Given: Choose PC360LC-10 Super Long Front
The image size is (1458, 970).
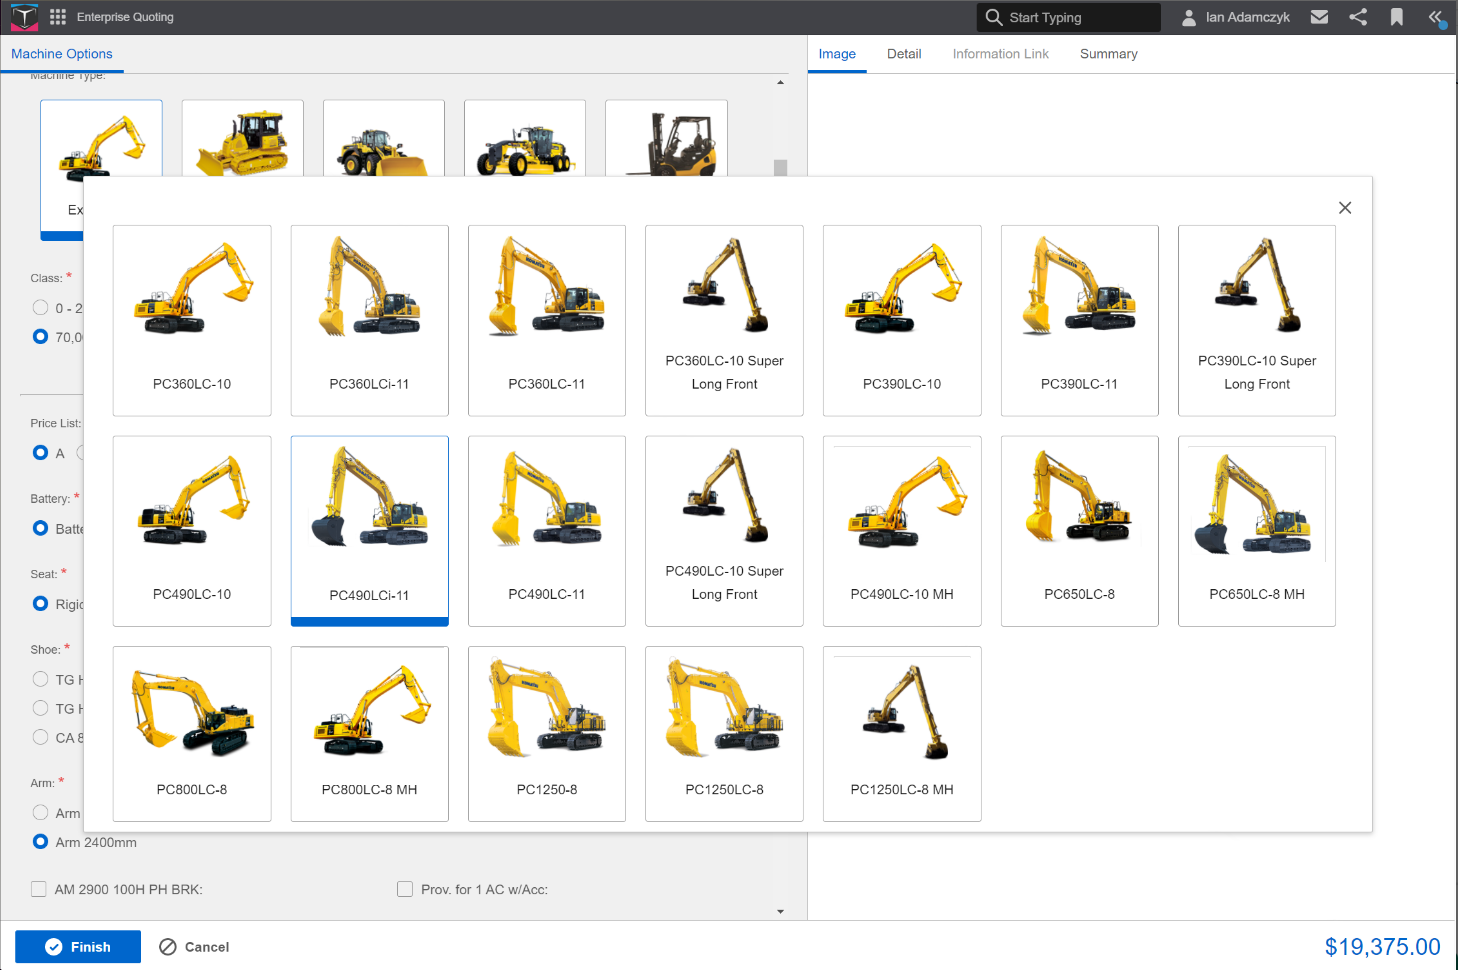Looking at the screenshot, I should (724, 320).
